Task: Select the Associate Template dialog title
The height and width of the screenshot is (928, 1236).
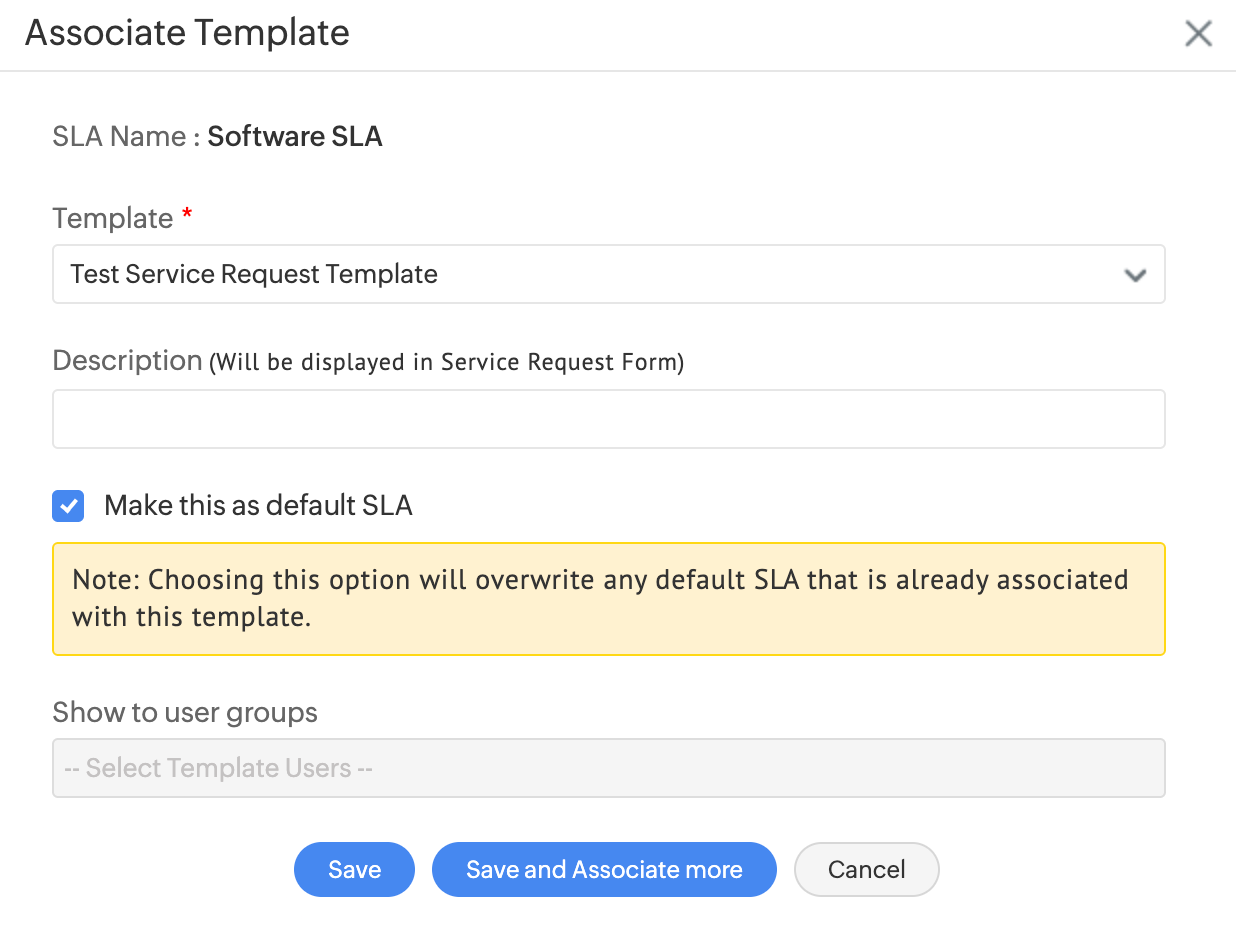Action: tap(187, 33)
